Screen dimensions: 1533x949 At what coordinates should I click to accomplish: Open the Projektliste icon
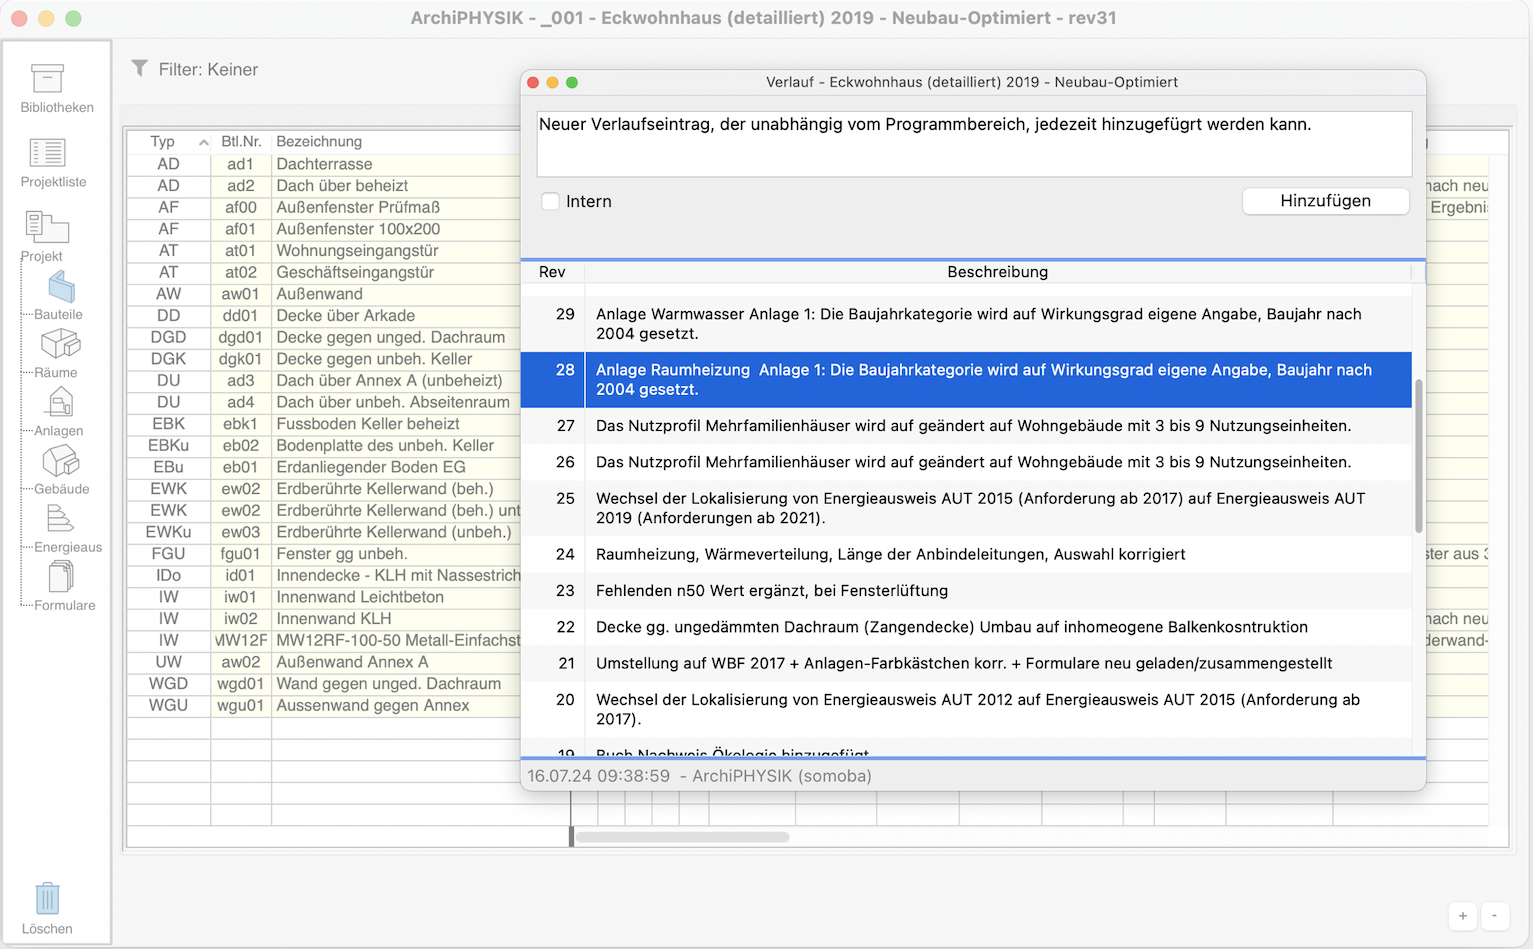[x=48, y=153]
